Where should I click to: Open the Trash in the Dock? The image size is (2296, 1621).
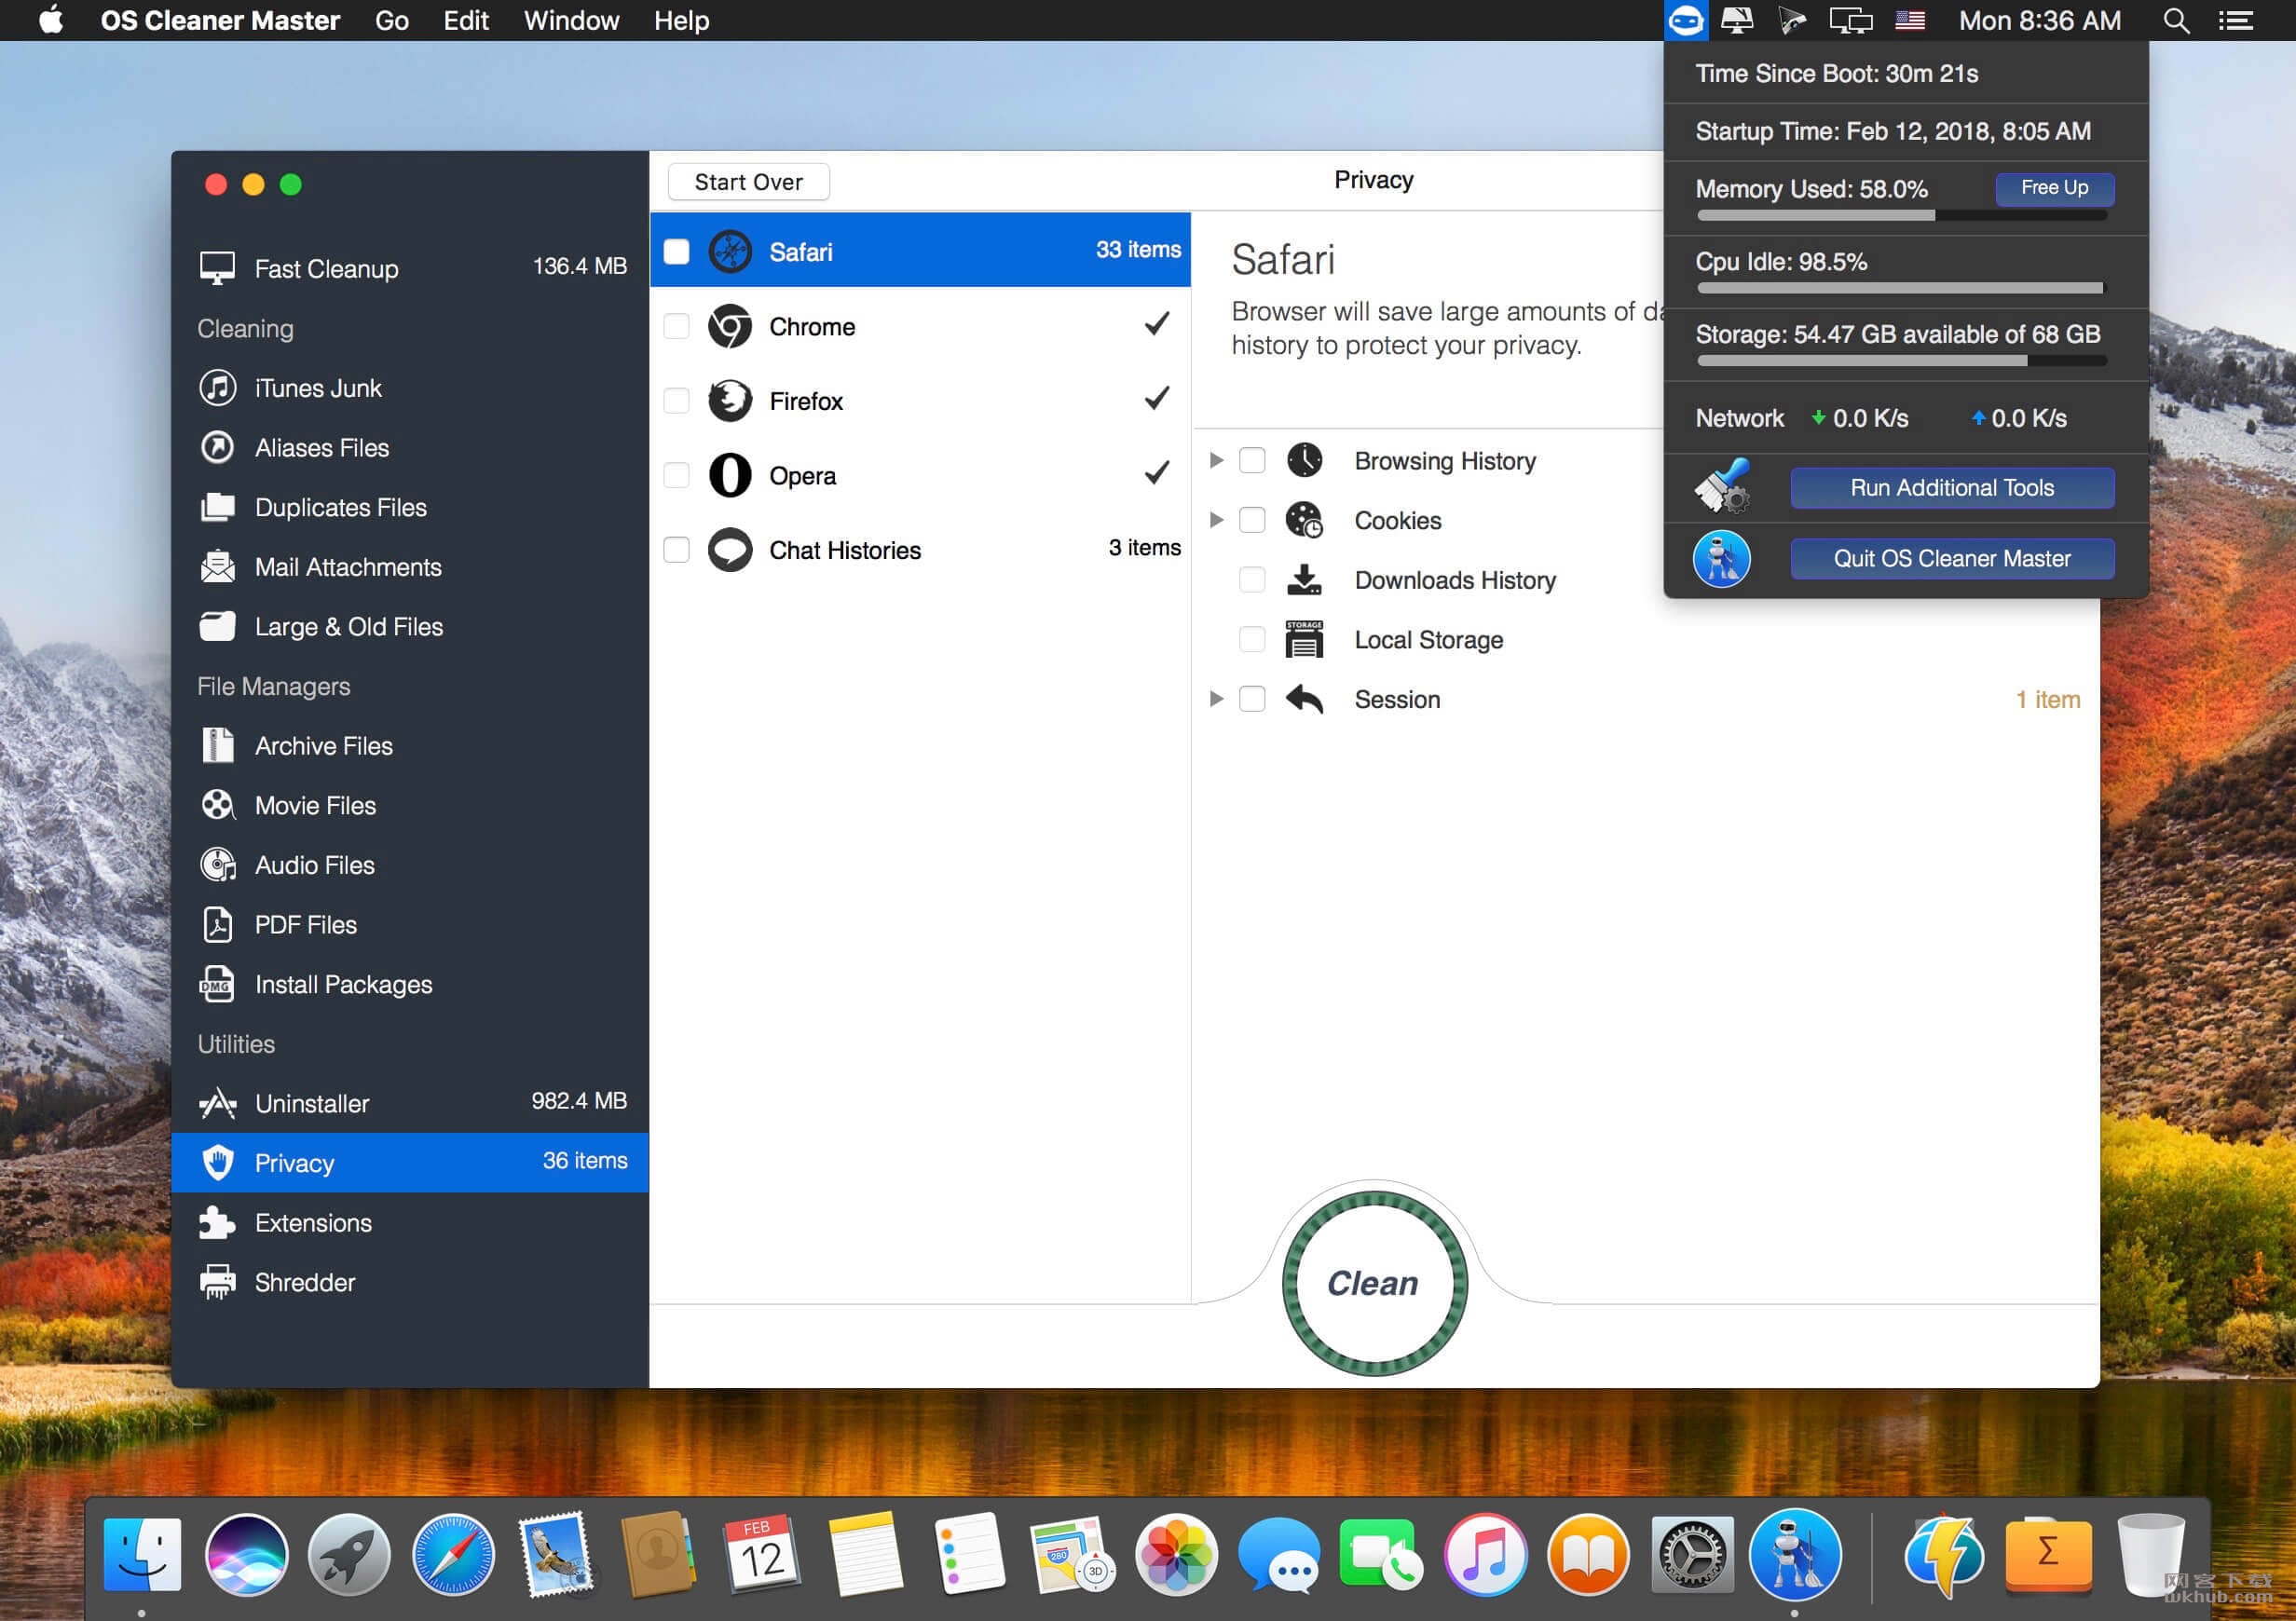(2150, 1555)
